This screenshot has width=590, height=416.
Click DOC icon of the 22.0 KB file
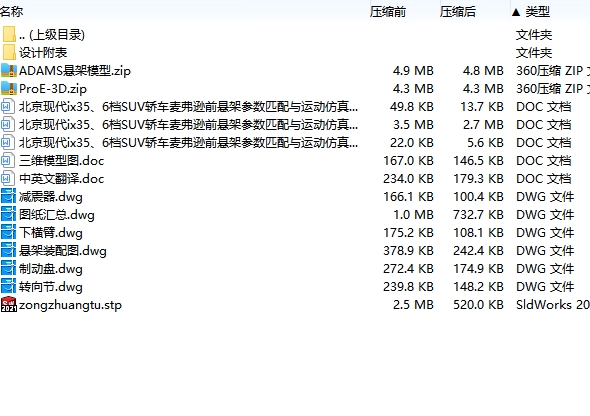[x=8, y=143]
